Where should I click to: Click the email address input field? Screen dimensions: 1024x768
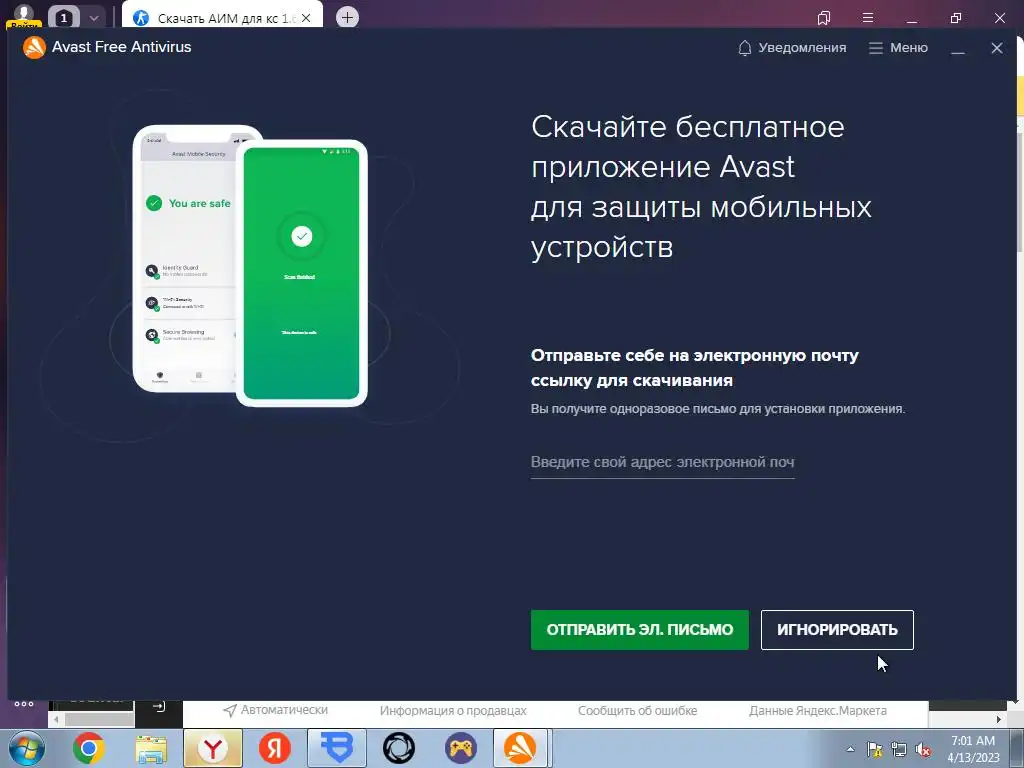point(662,462)
